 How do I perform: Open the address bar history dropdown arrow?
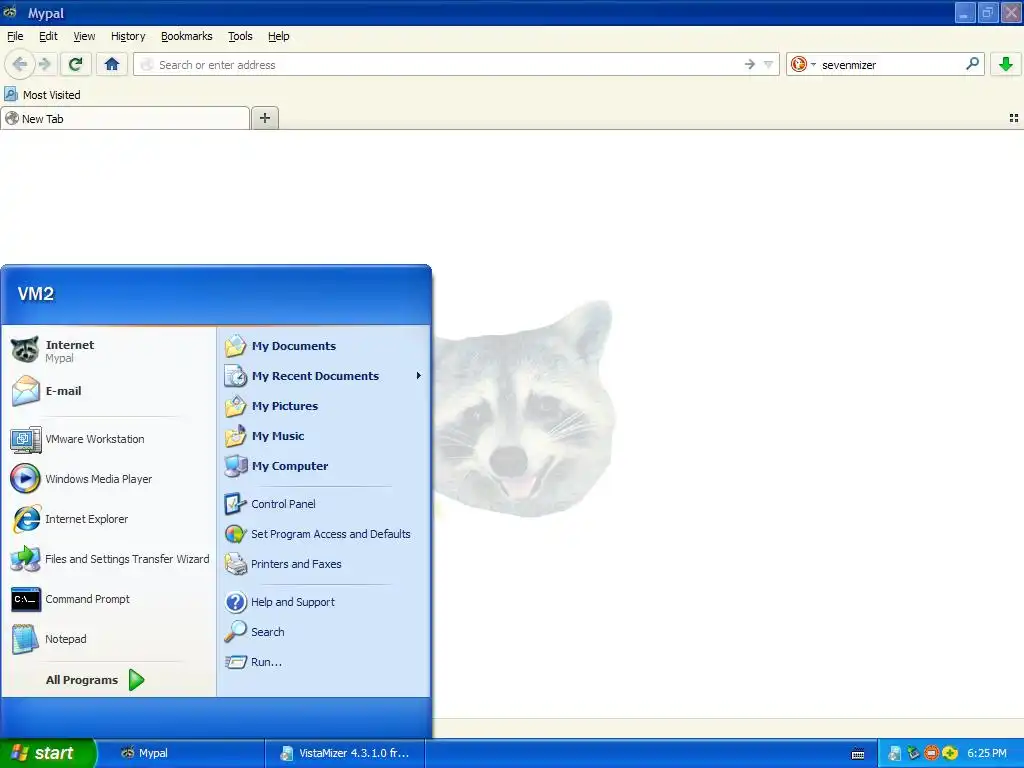point(768,64)
